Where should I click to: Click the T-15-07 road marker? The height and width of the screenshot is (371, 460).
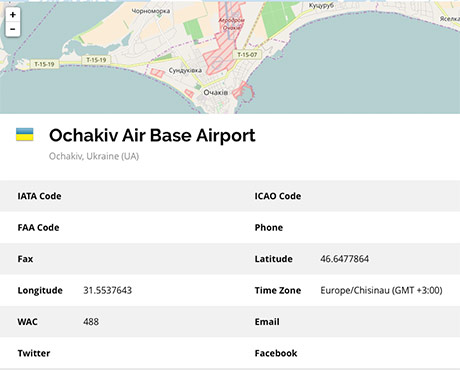coord(247,55)
